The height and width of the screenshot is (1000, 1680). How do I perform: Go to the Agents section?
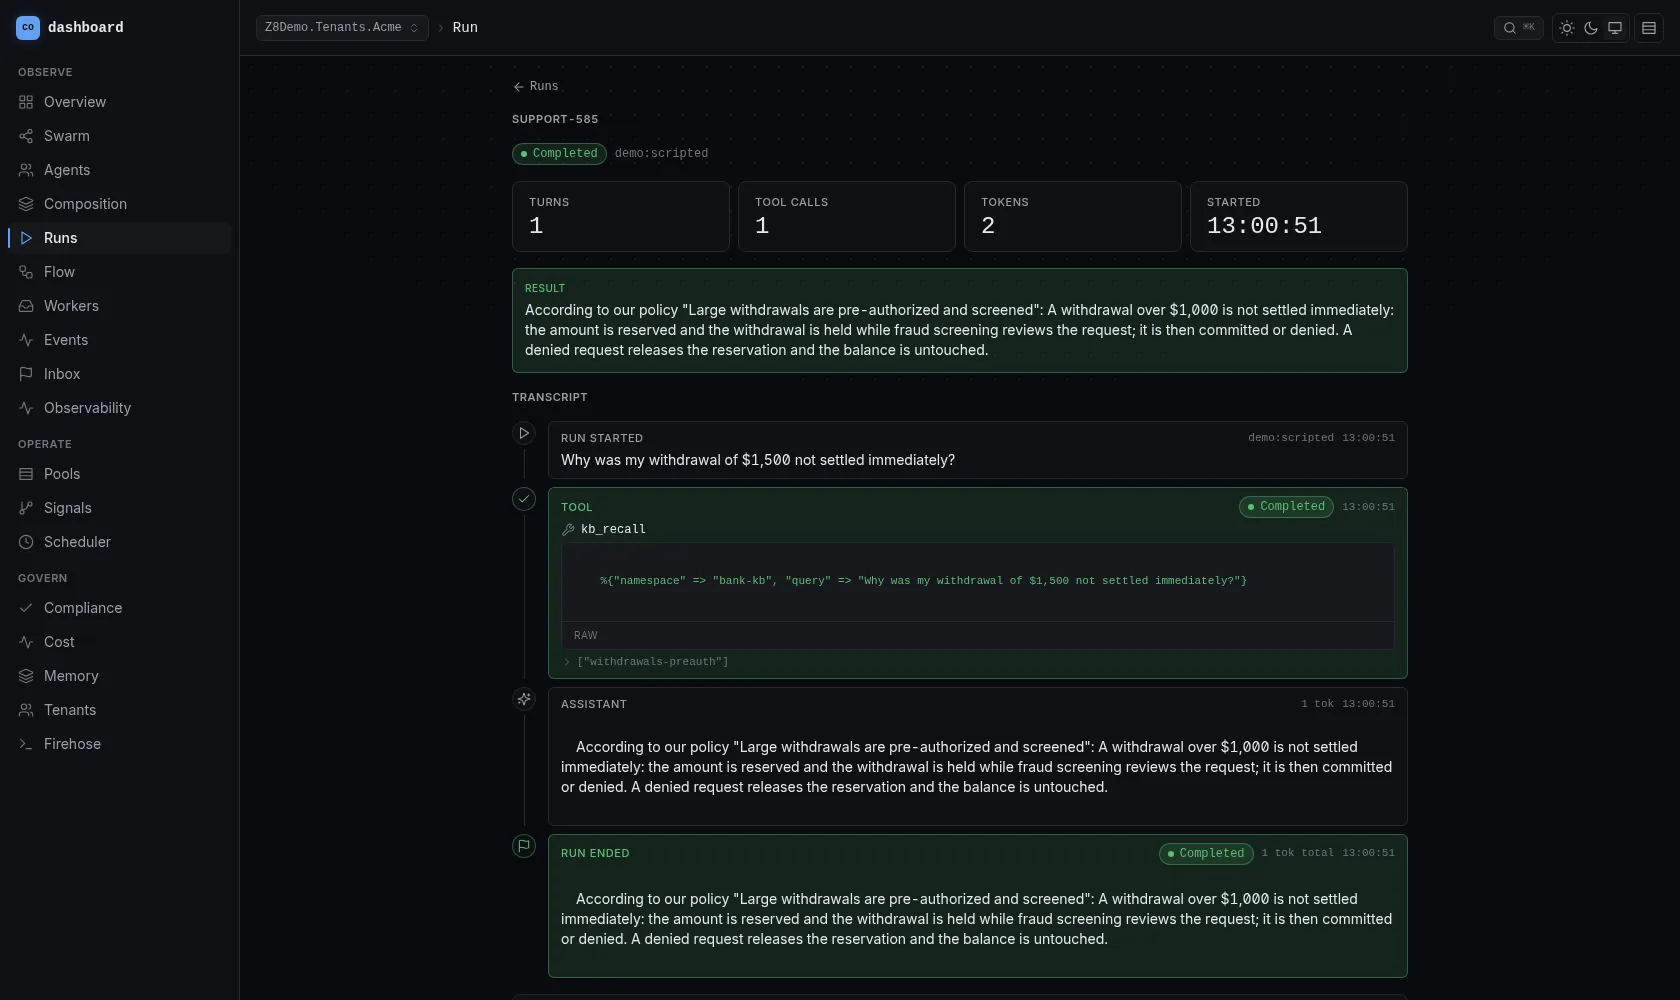(x=120, y=170)
